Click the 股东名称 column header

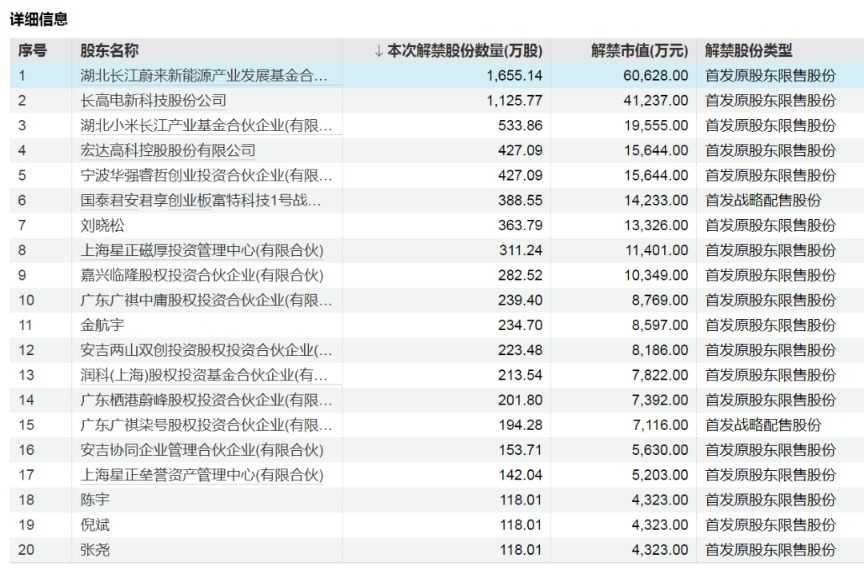(109, 51)
